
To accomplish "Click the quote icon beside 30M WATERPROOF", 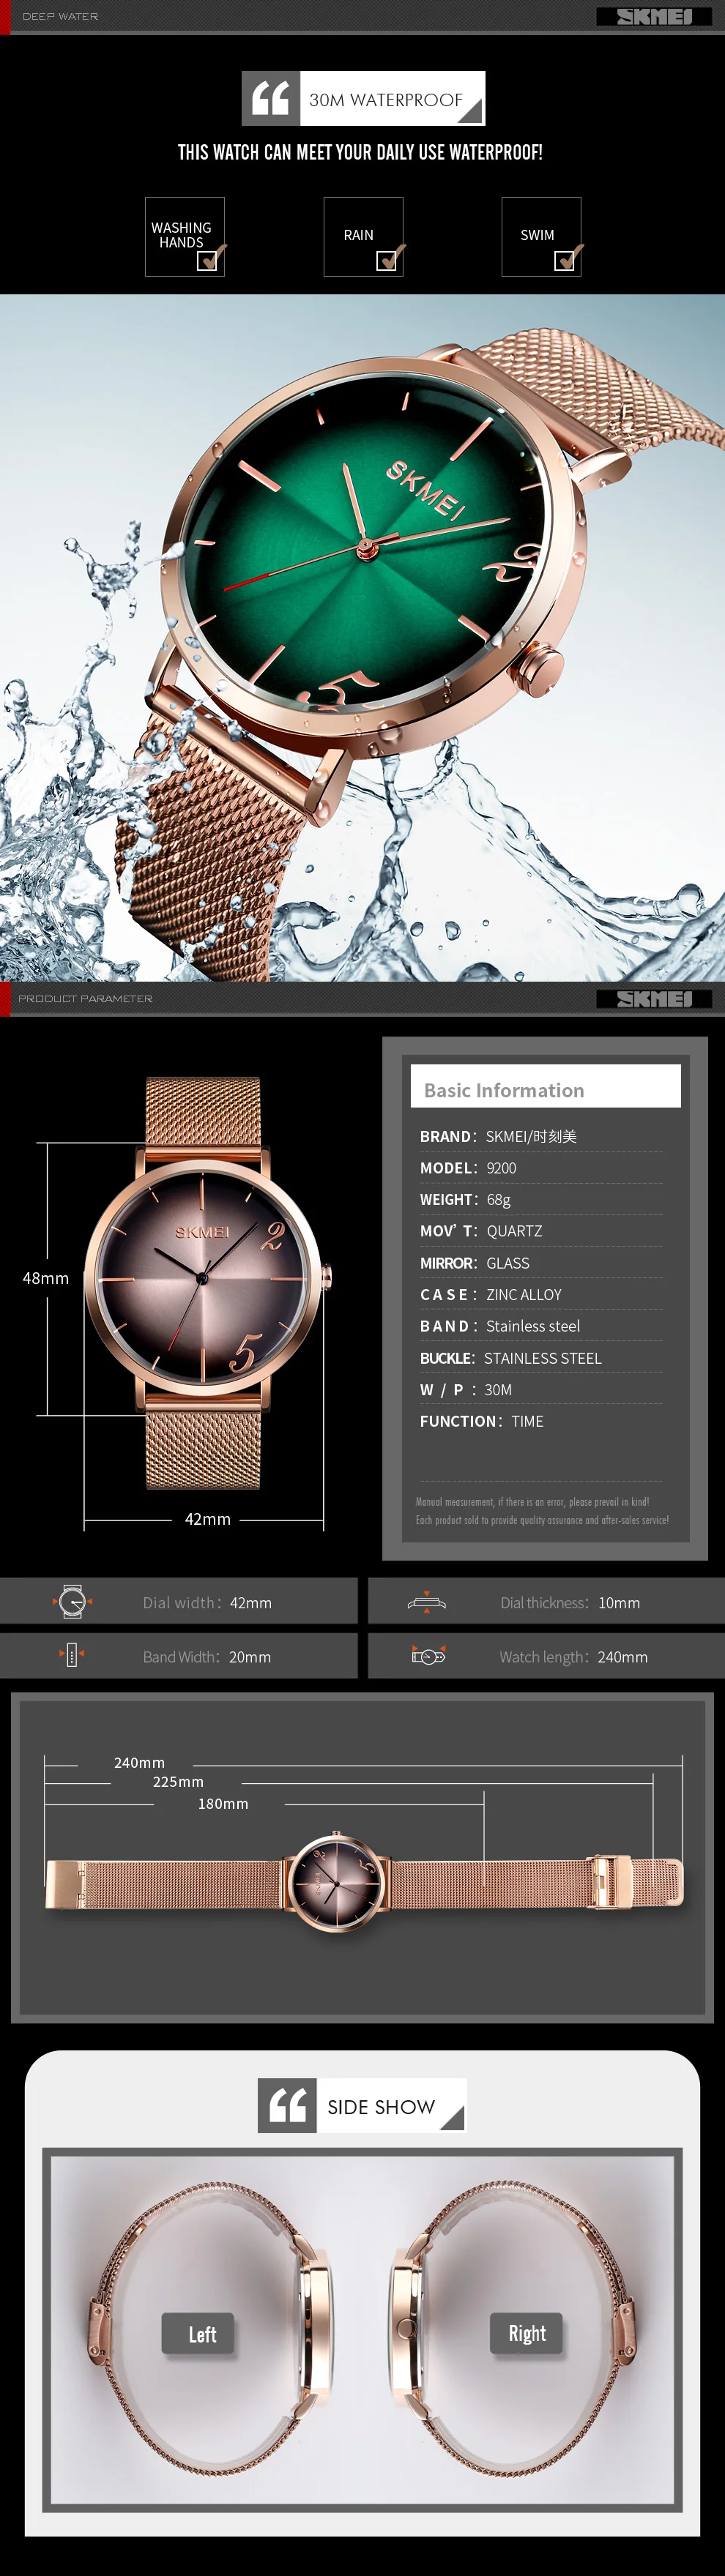I will pyautogui.click(x=271, y=98).
